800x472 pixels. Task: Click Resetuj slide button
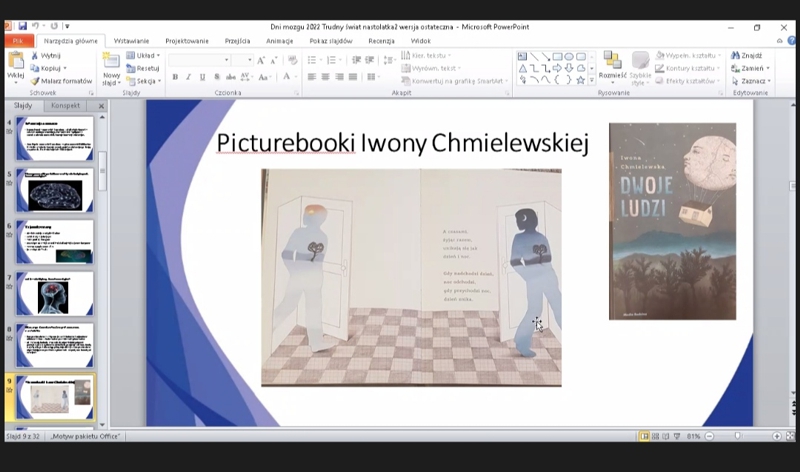143,68
